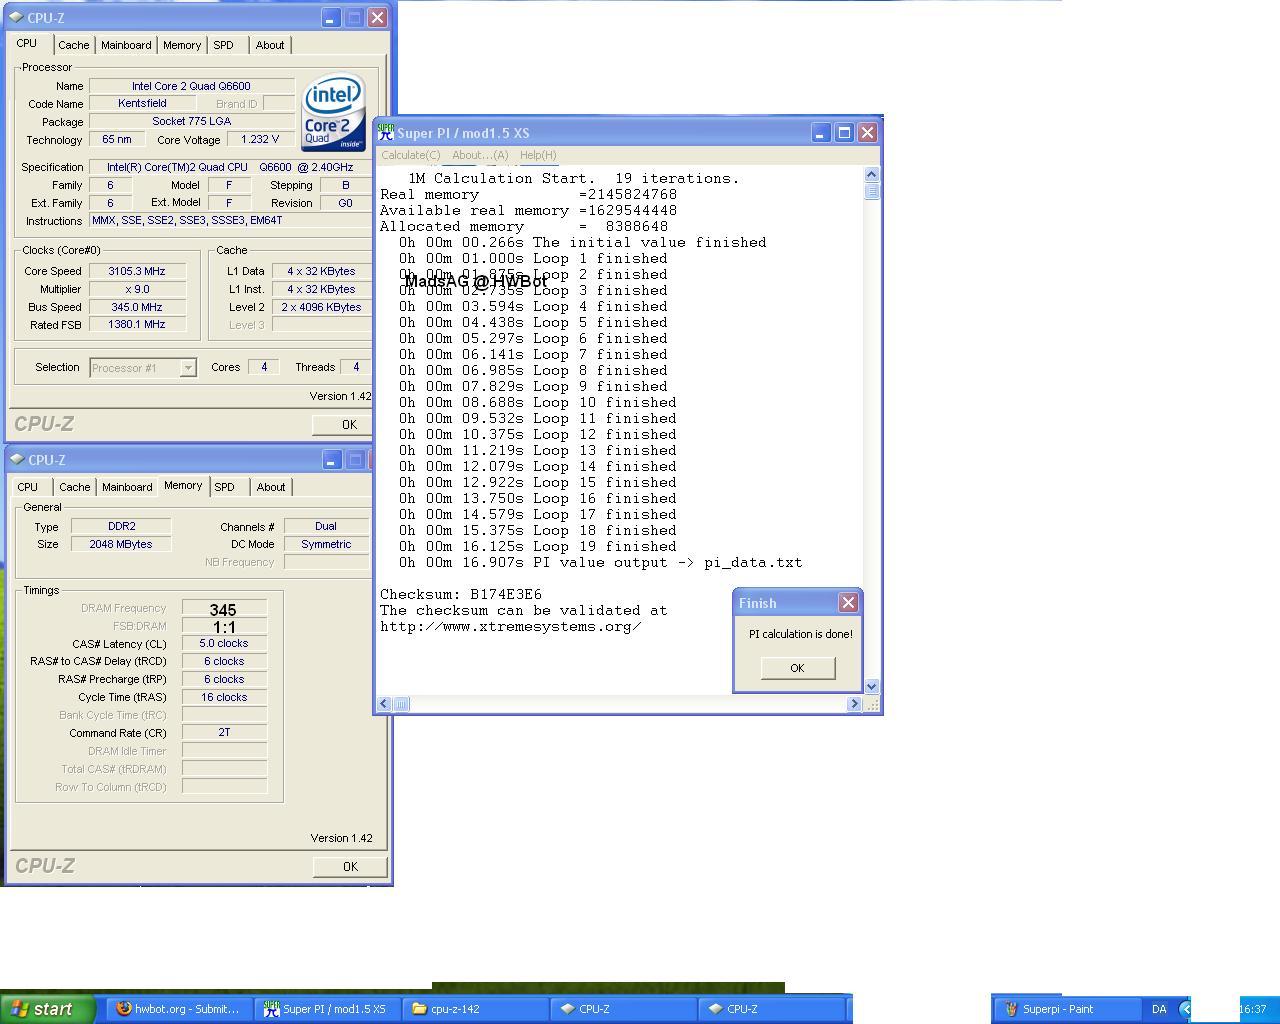Viewport: 1280px width, 1024px height.
Task: Open Cache tab in bottom CPU-Z window
Action: pos(74,487)
